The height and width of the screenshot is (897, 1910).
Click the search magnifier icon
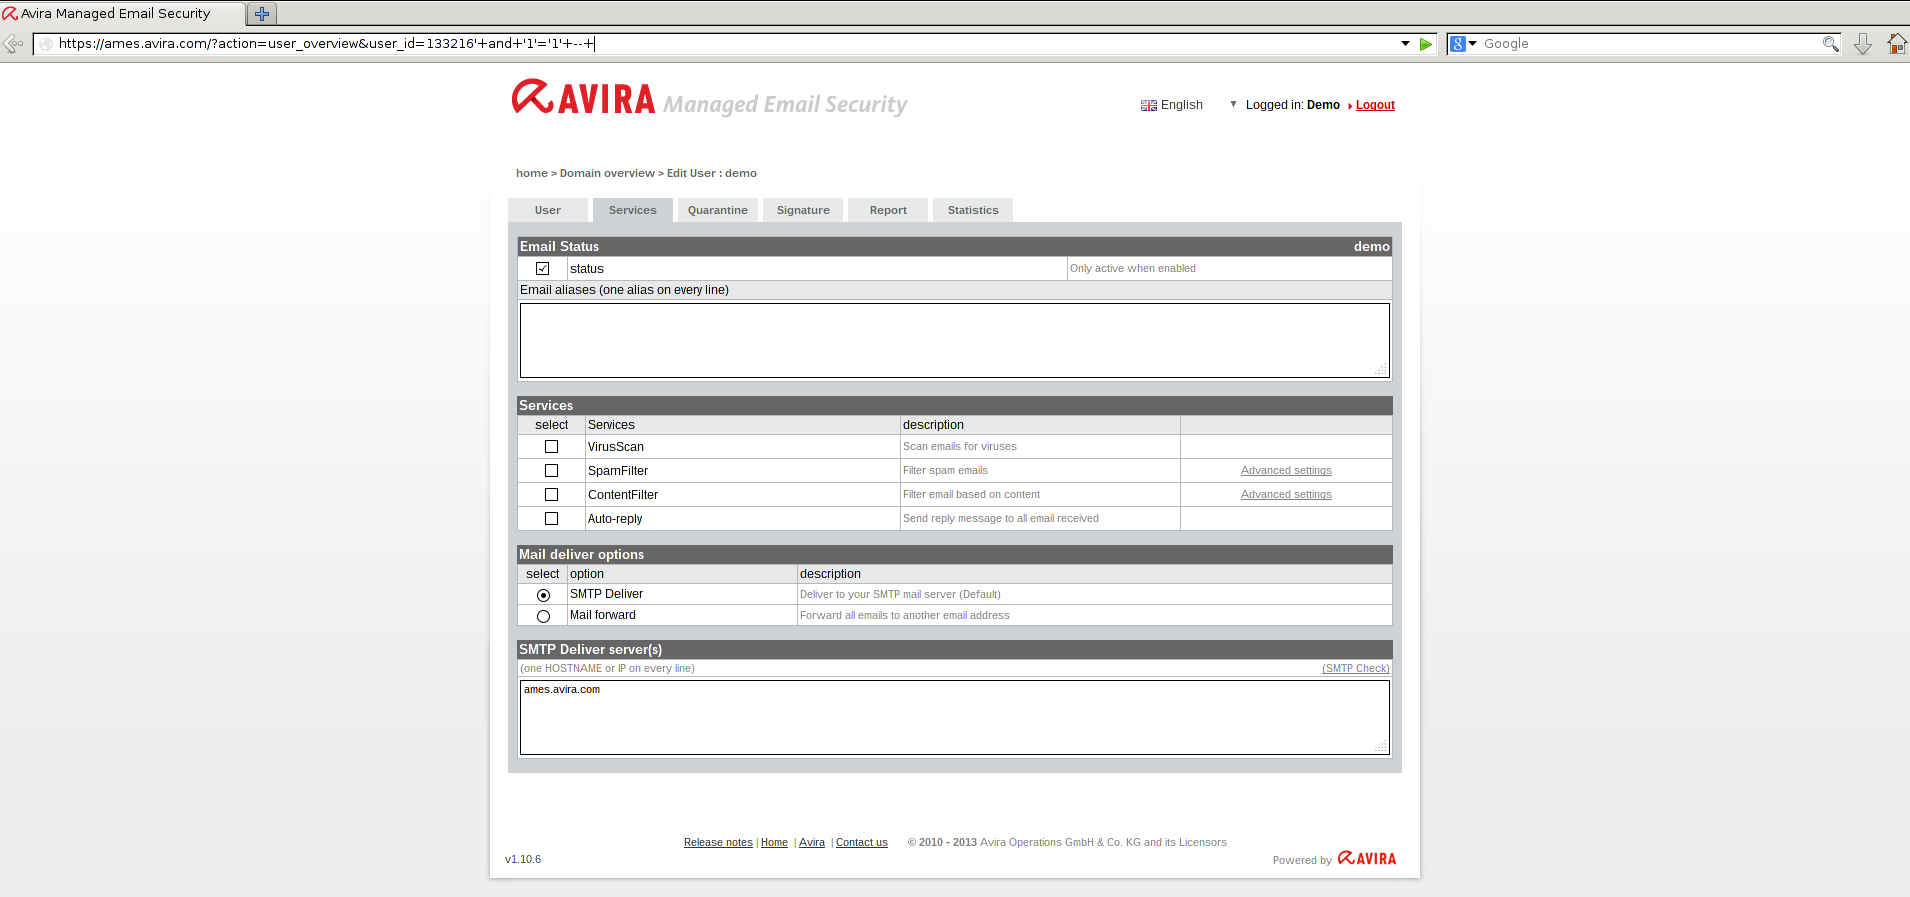[1830, 44]
